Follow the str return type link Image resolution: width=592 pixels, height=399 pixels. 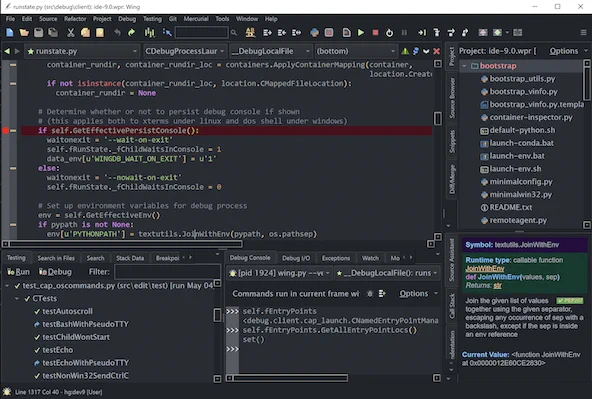(498, 285)
